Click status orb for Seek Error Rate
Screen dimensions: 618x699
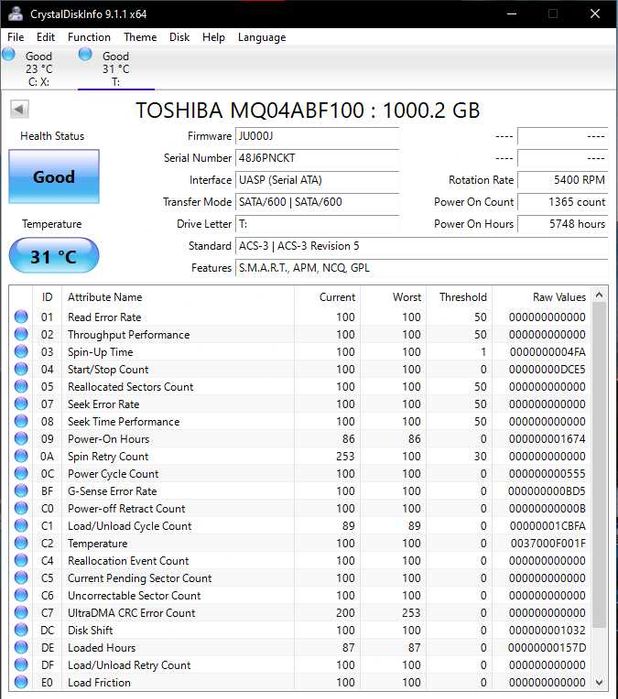click(21, 404)
